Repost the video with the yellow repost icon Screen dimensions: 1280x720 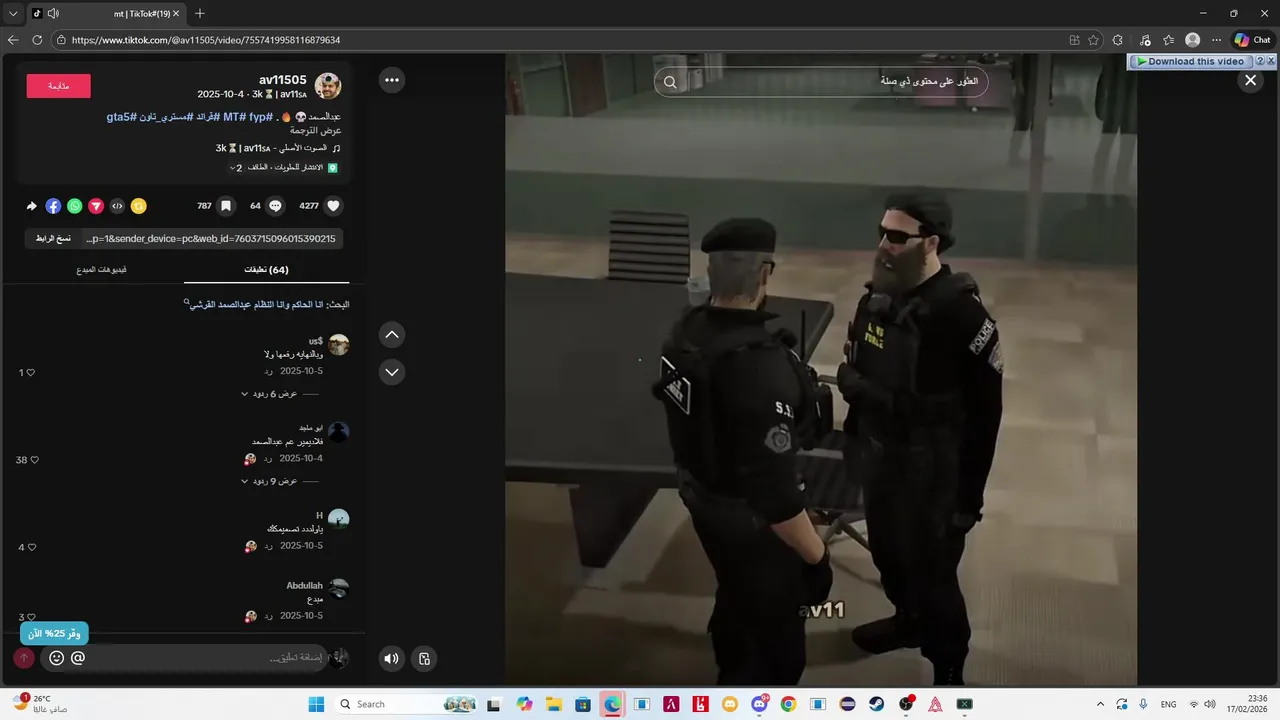[x=139, y=206]
